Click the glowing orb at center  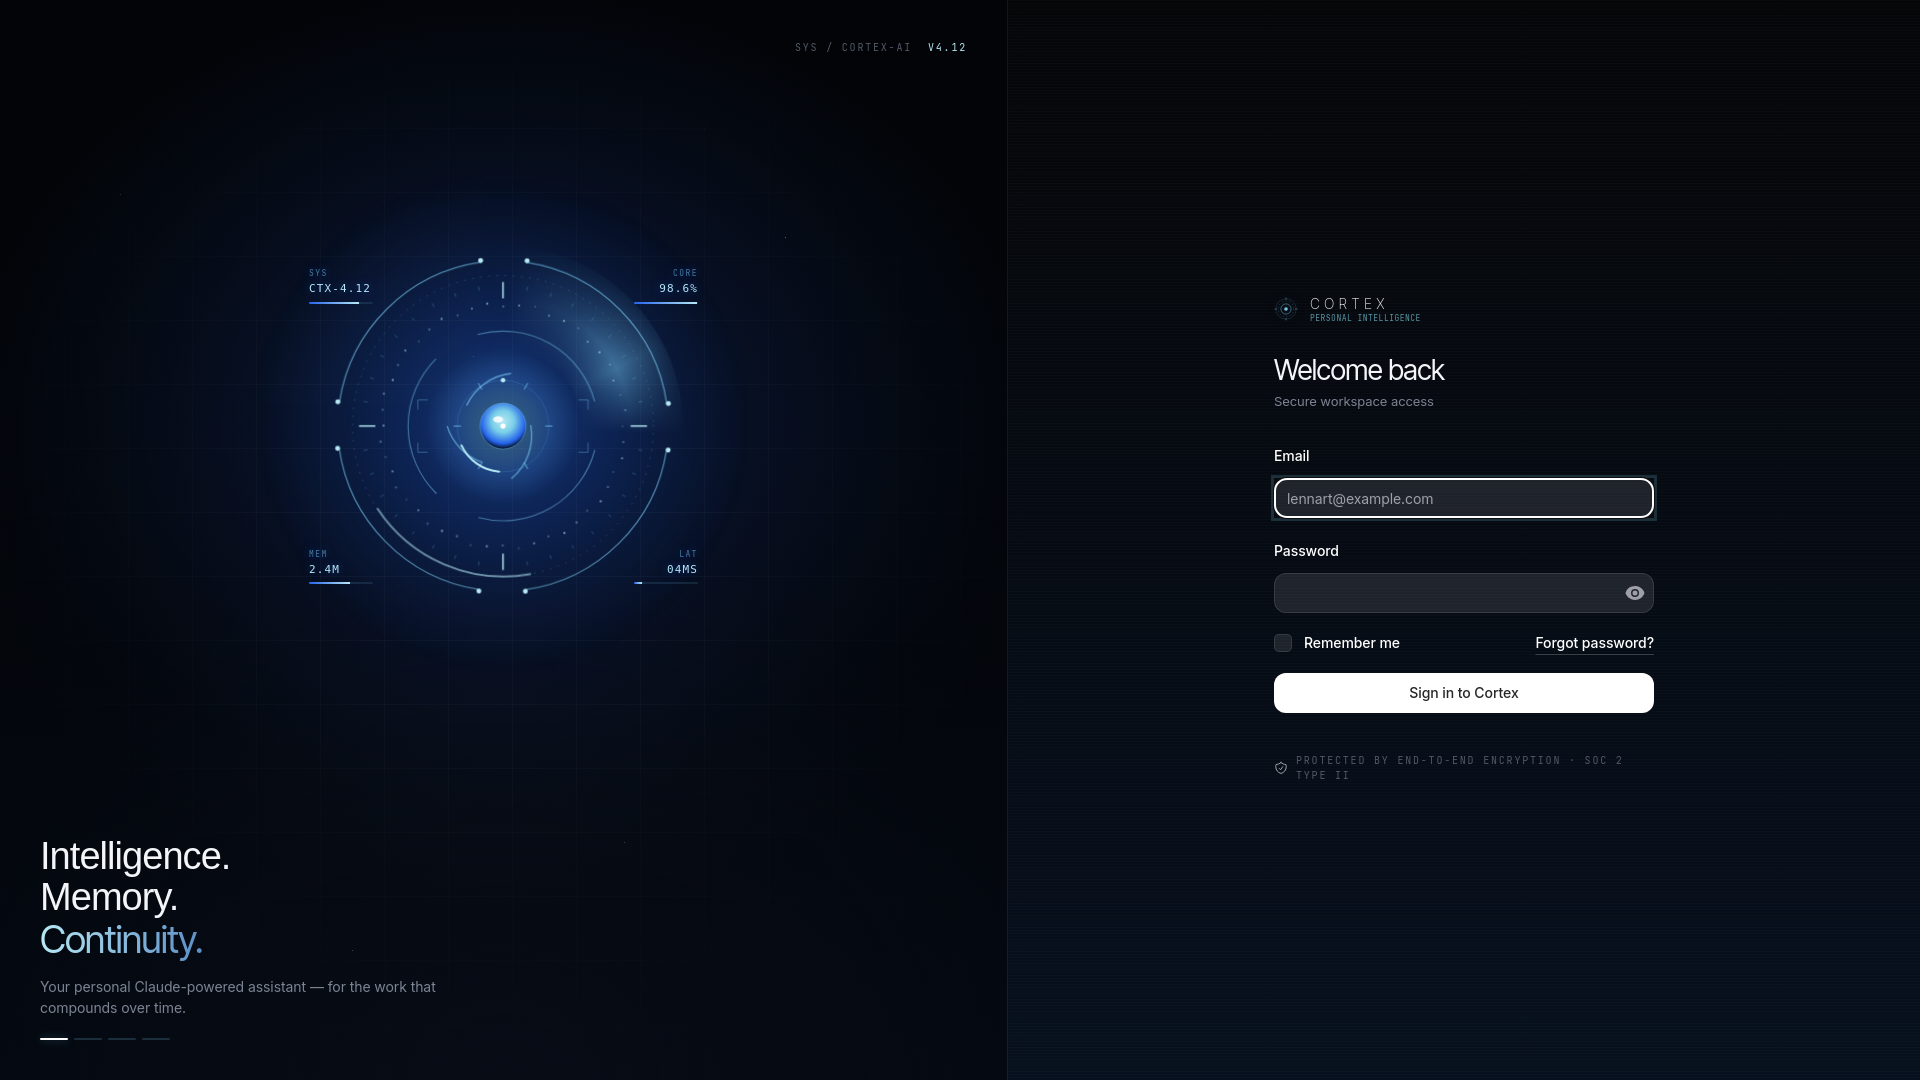tap(503, 425)
